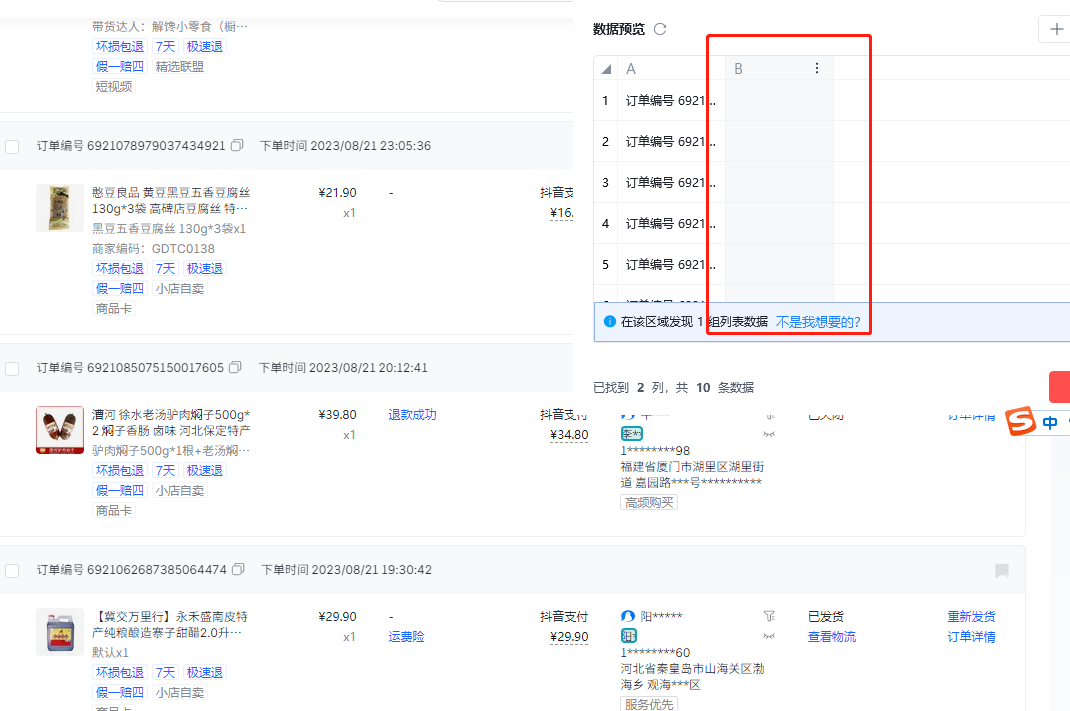The image size is (1070, 711).
Task: Click the filter icon beside buyer 阳*****
Action: (x=769, y=616)
